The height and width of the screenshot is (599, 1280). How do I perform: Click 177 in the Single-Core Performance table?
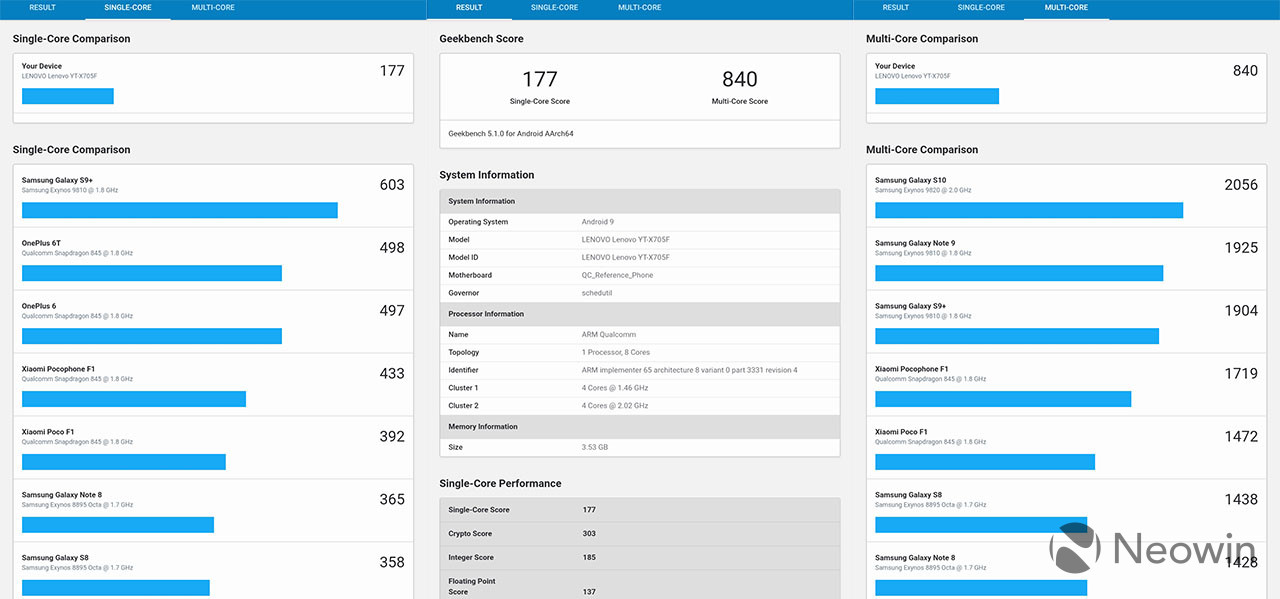tap(589, 510)
